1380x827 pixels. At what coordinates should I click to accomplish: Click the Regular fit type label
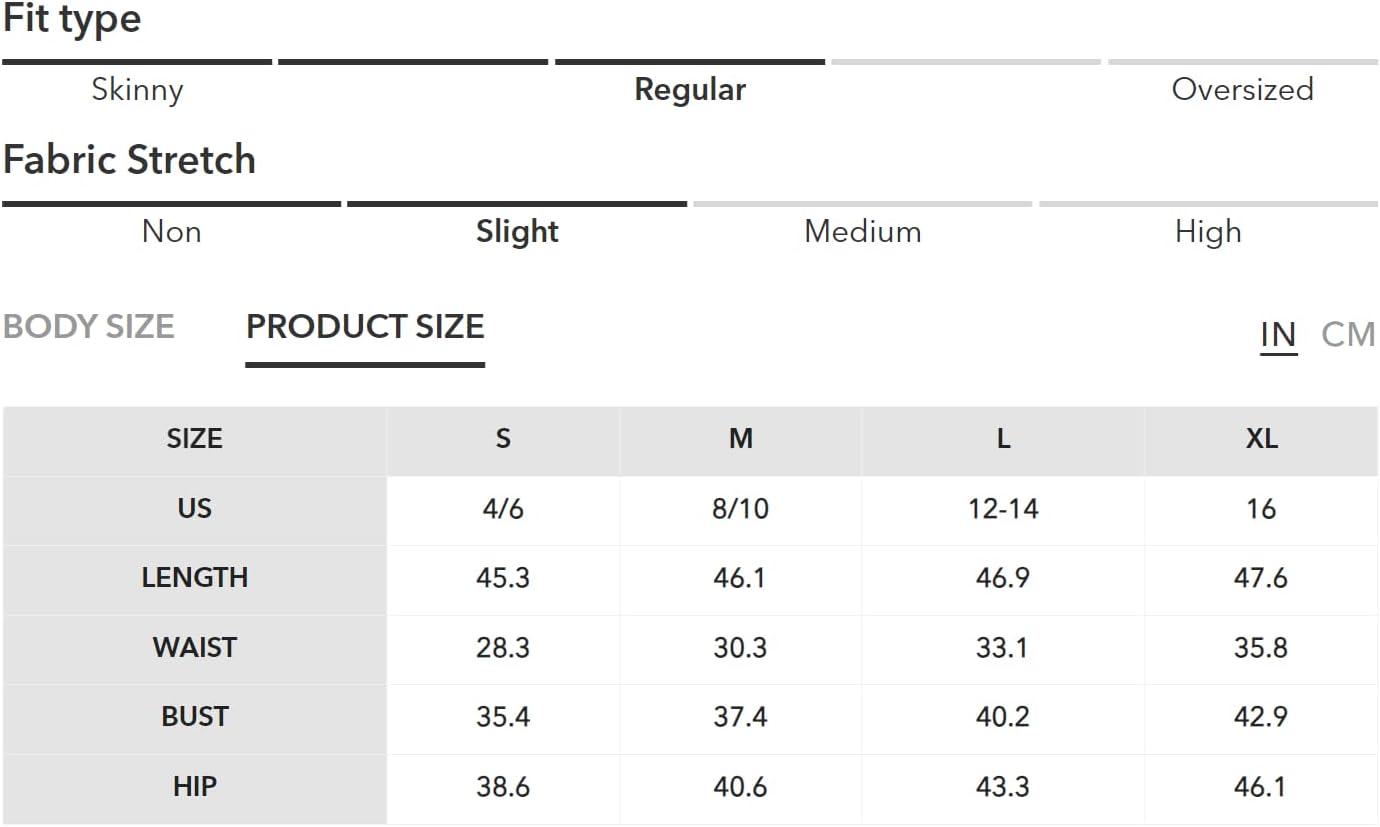690,90
